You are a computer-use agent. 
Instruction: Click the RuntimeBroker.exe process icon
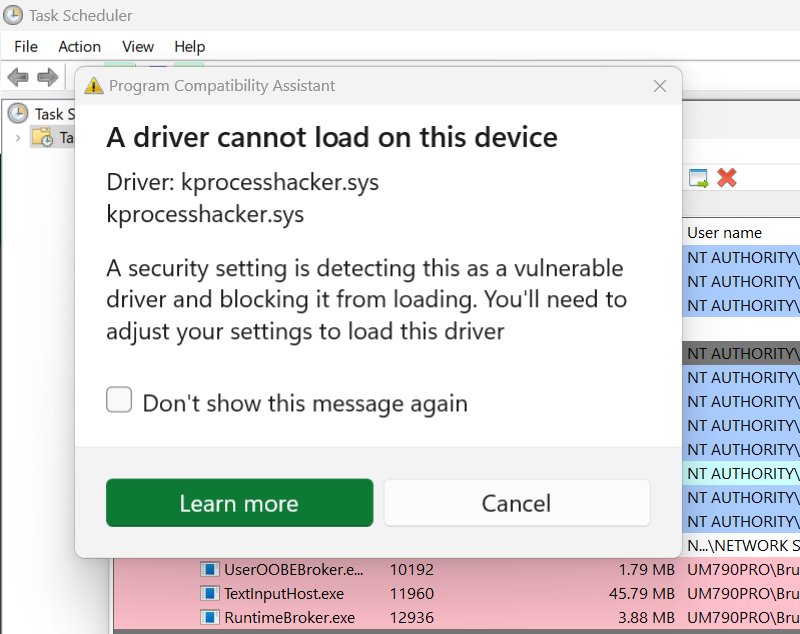(x=209, y=618)
